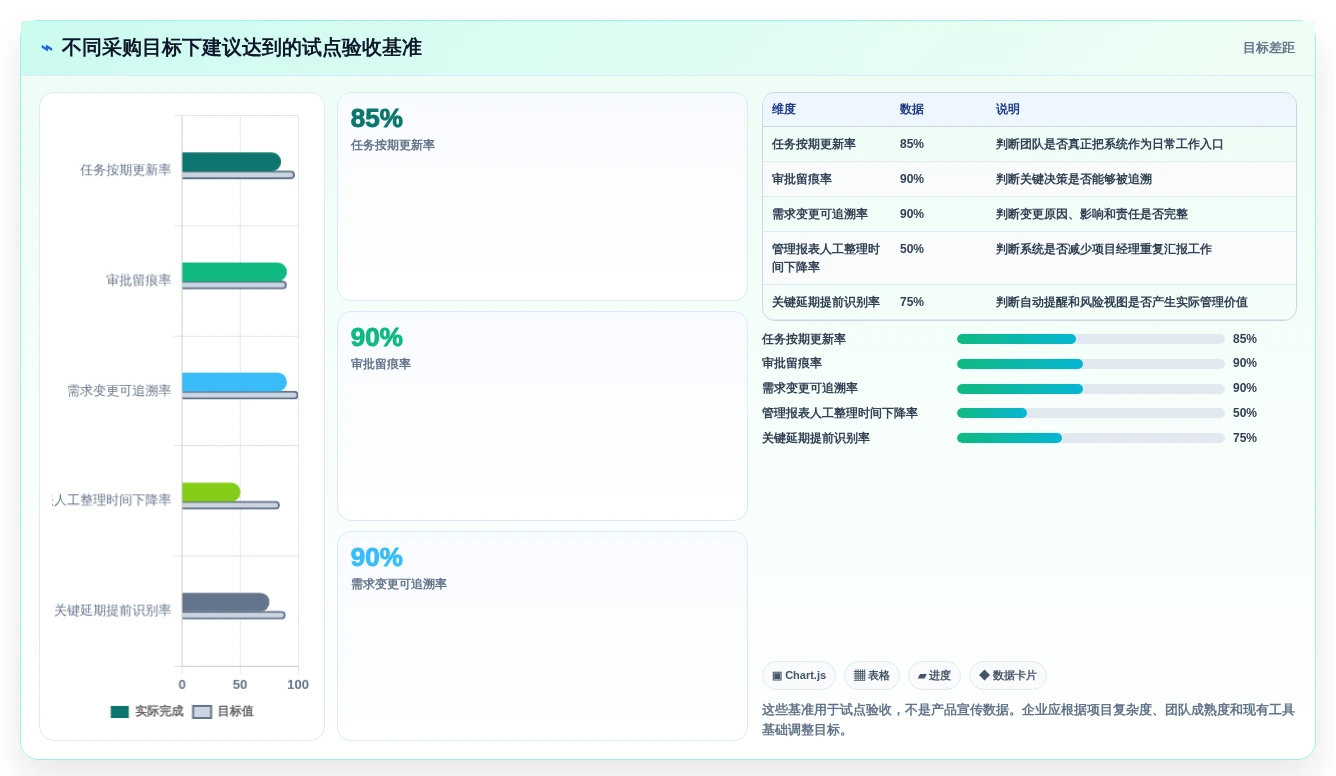Click the 实际完成 legend color box
1336x776 pixels.
point(120,712)
